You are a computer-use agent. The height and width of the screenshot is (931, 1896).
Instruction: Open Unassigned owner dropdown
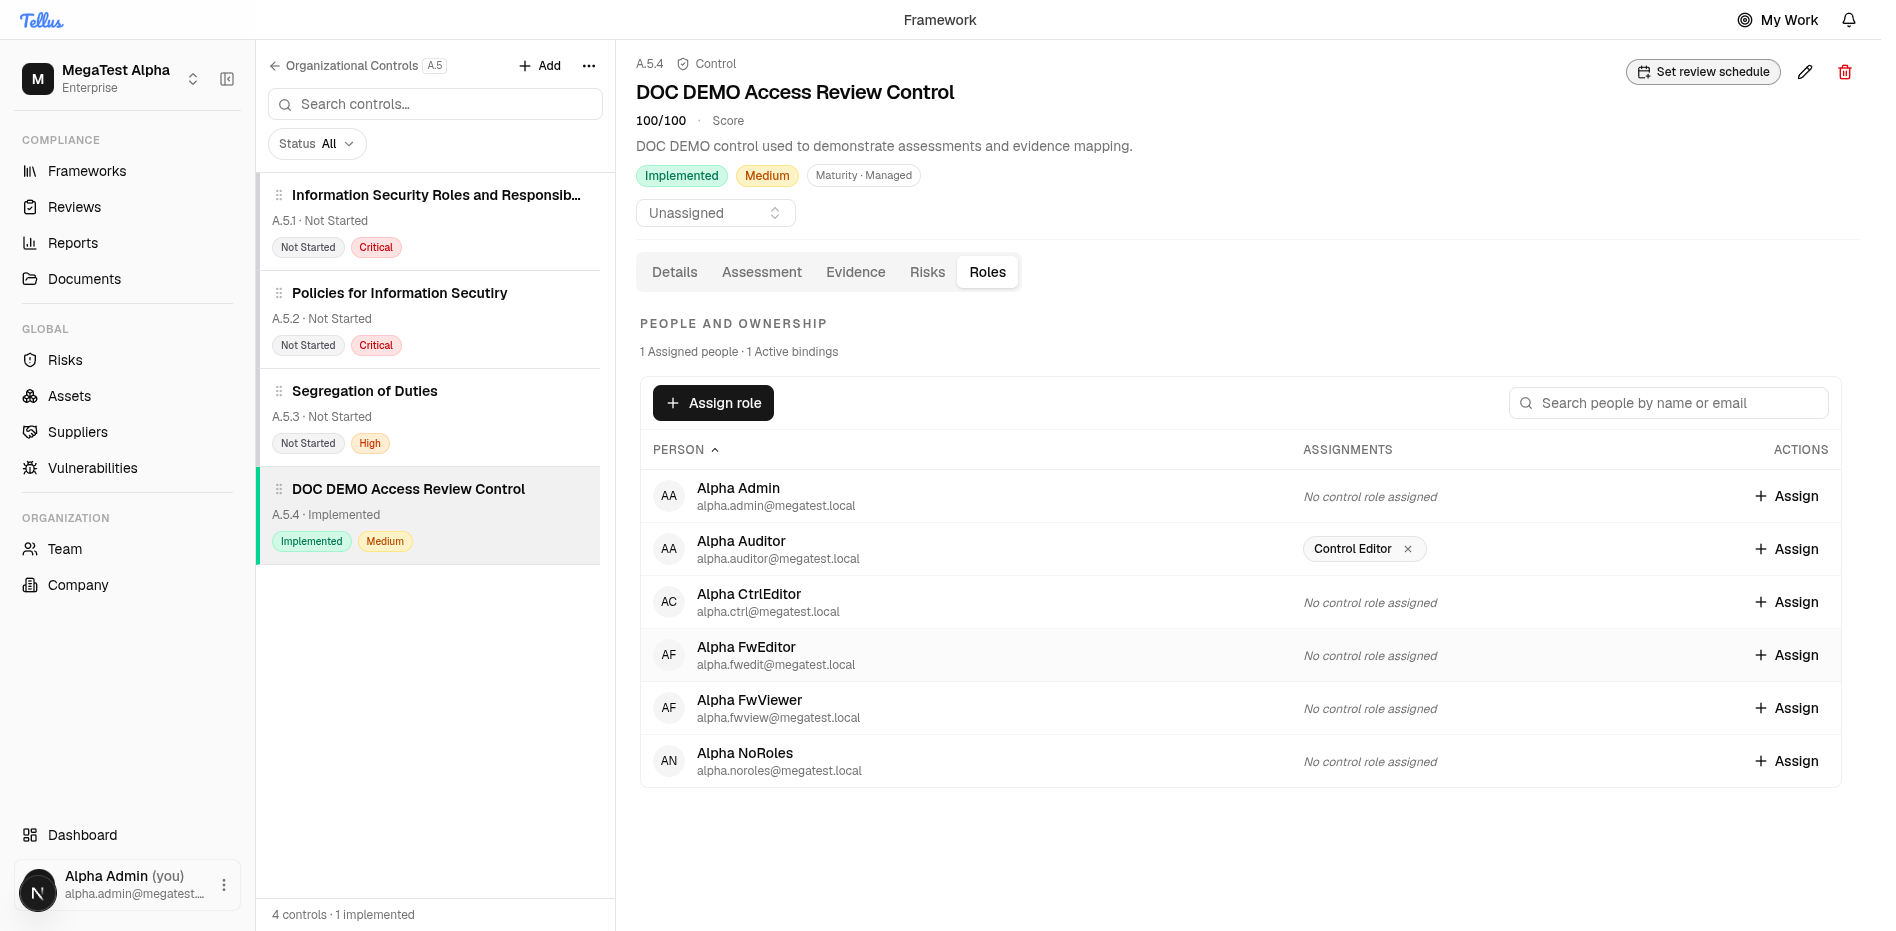point(716,213)
